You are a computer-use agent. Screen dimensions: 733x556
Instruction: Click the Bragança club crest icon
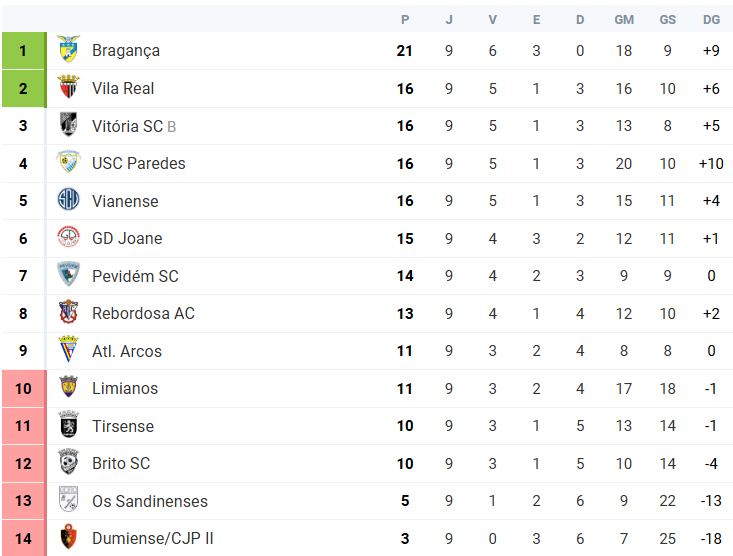[x=68, y=49]
